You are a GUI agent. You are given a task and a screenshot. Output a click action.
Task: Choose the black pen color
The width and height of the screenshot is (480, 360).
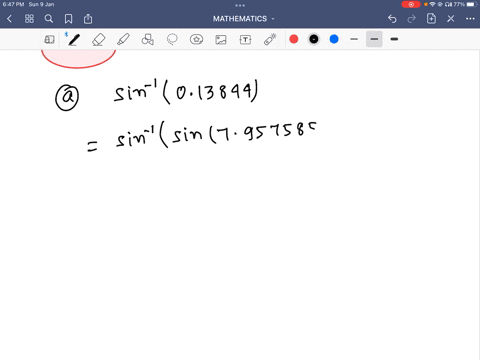click(x=314, y=39)
